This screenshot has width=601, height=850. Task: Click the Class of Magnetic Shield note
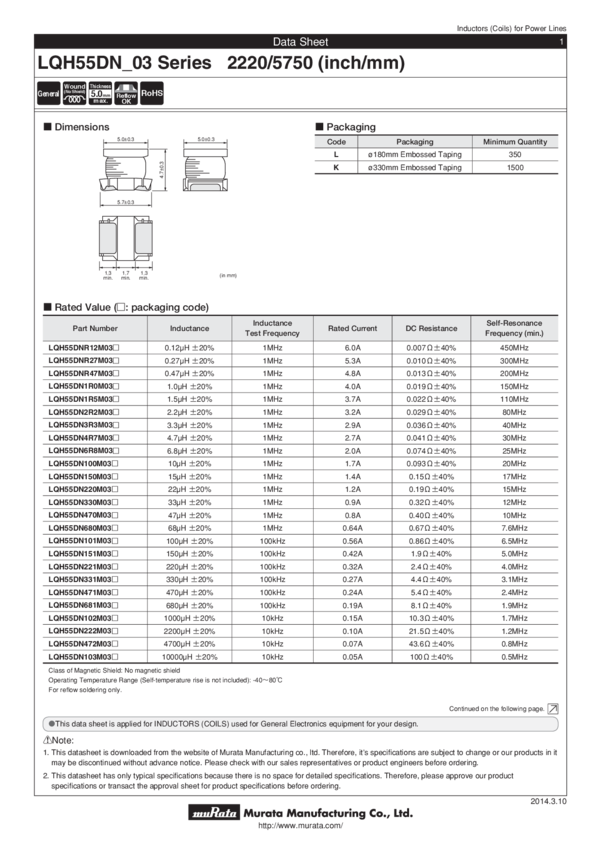[x=114, y=671]
